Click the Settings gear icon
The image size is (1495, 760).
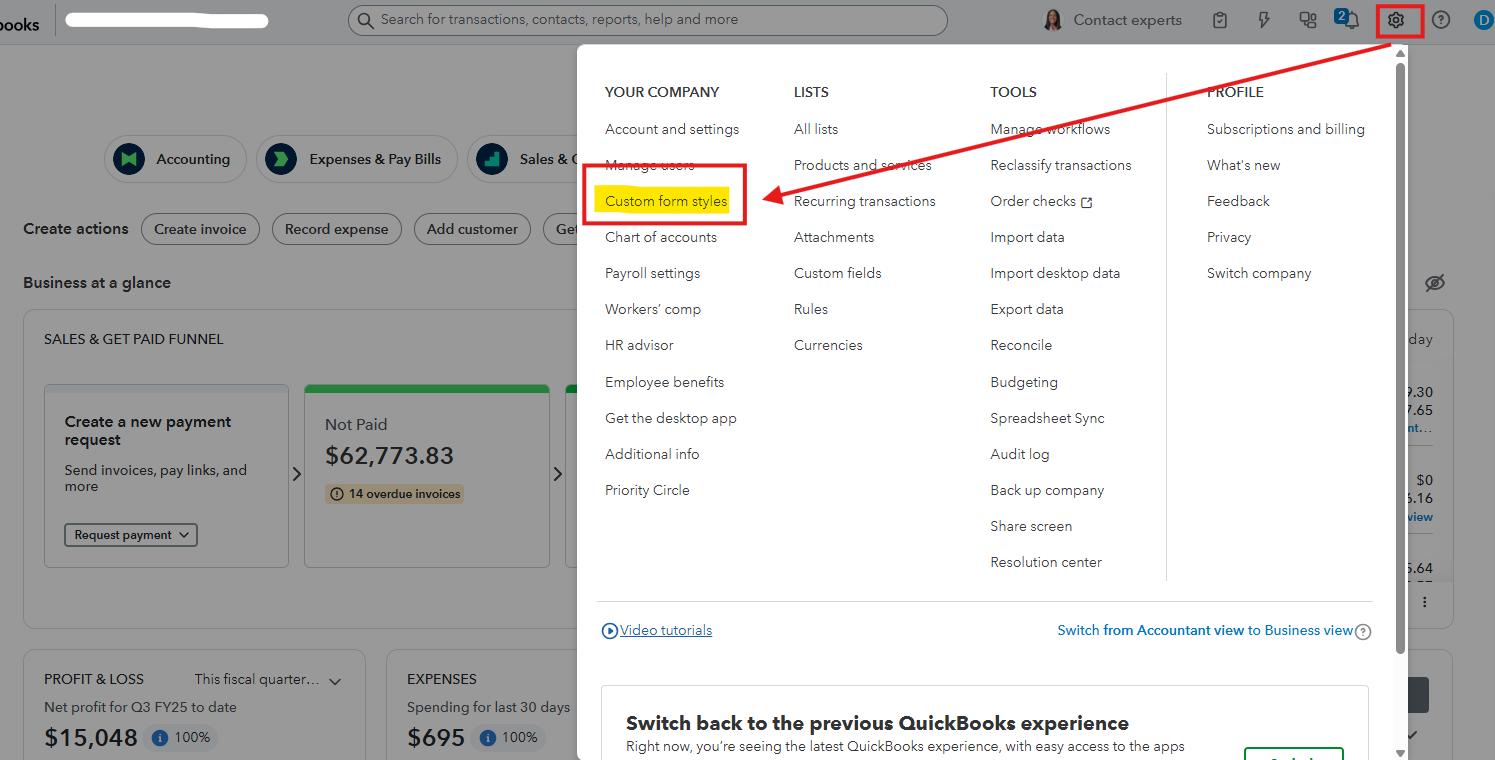pos(1397,20)
